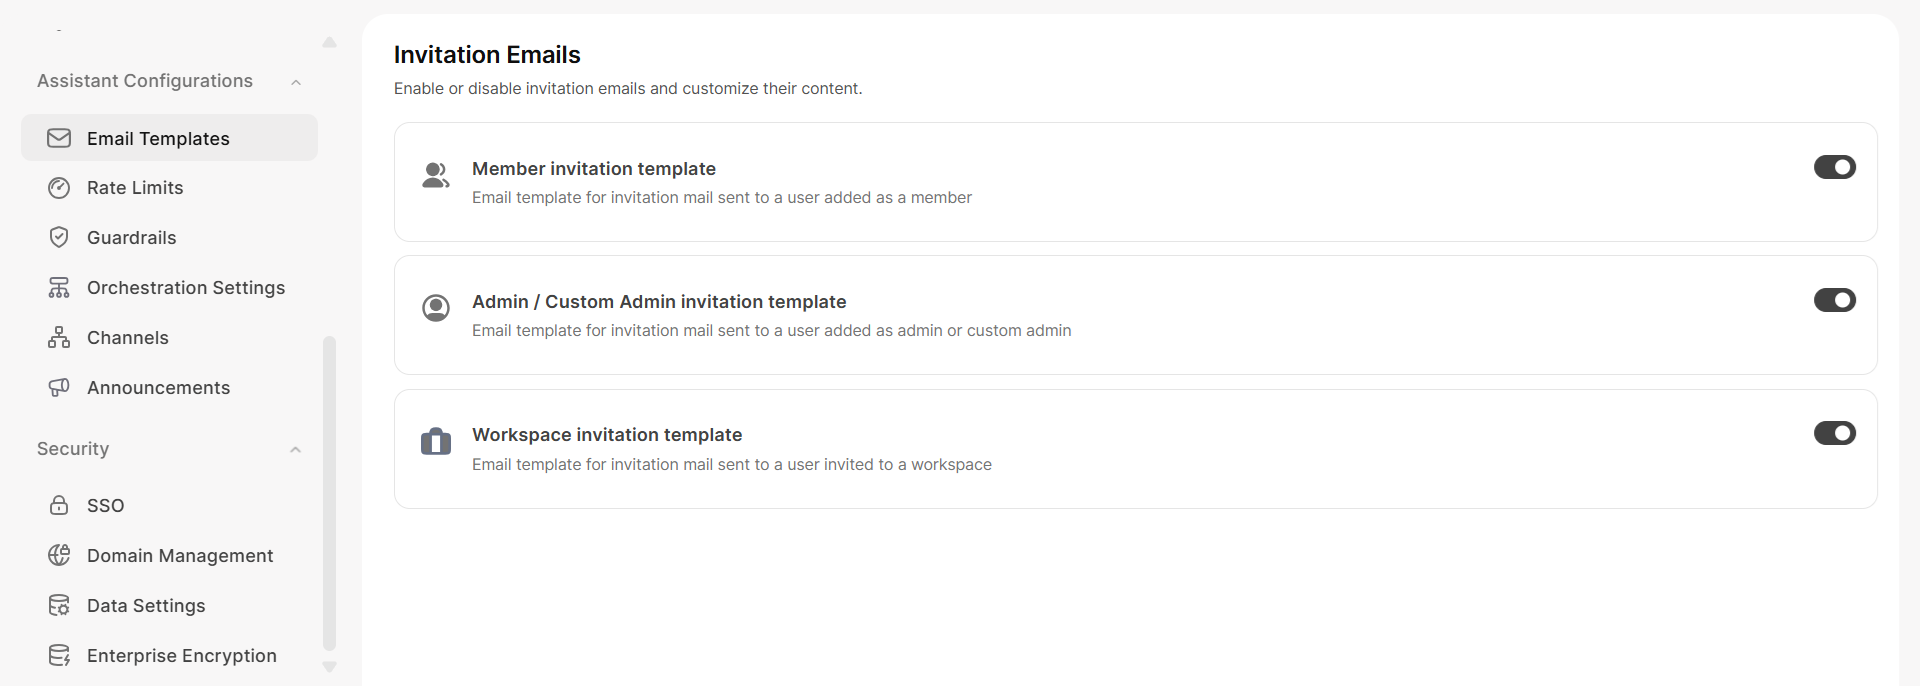Click the Guardrails shield icon
This screenshot has height=686, width=1920.
[59, 238]
